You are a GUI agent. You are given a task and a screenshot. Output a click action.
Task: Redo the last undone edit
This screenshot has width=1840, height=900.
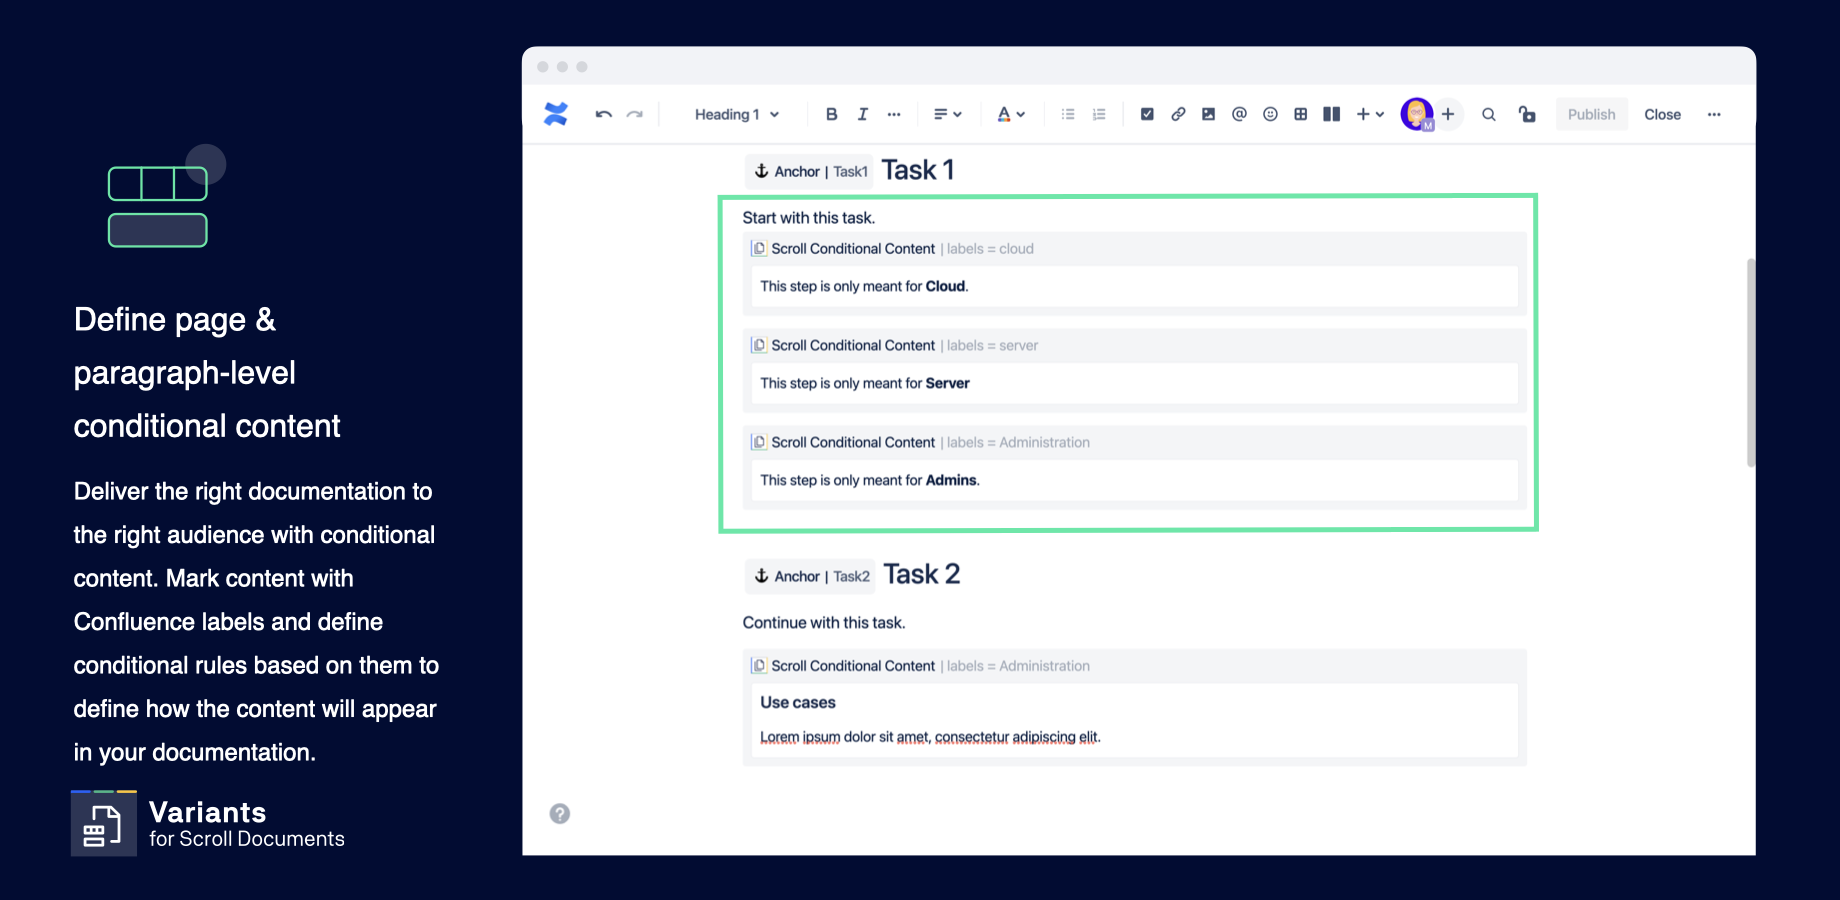click(635, 114)
